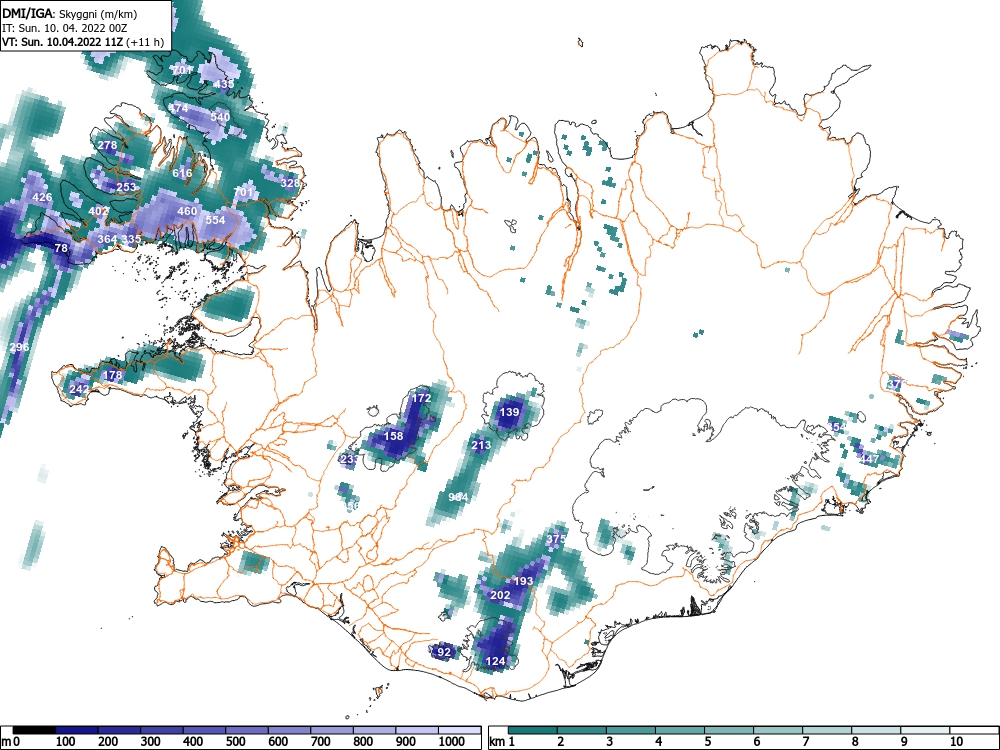Click the light teal swatch between km 8 and 9

point(876,730)
